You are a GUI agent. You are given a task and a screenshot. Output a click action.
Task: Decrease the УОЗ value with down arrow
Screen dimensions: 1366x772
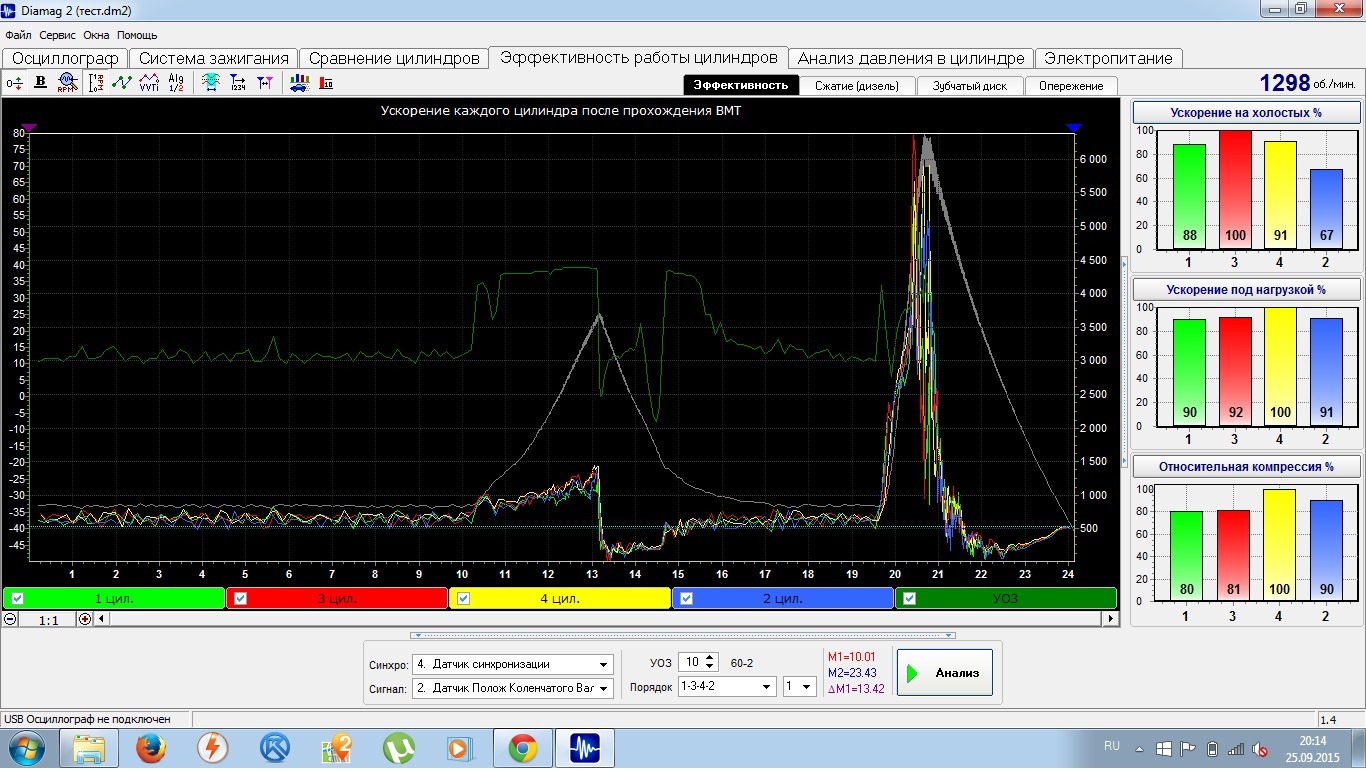pos(710,667)
